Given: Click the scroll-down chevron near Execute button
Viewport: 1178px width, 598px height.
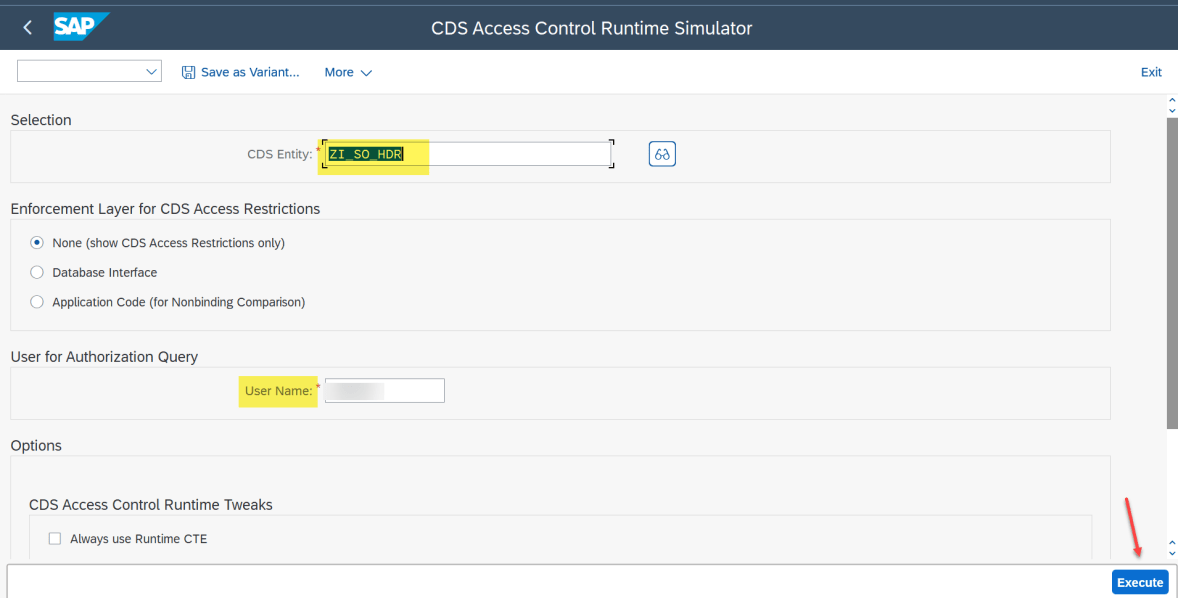Looking at the screenshot, I should pyautogui.click(x=1171, y=553).
